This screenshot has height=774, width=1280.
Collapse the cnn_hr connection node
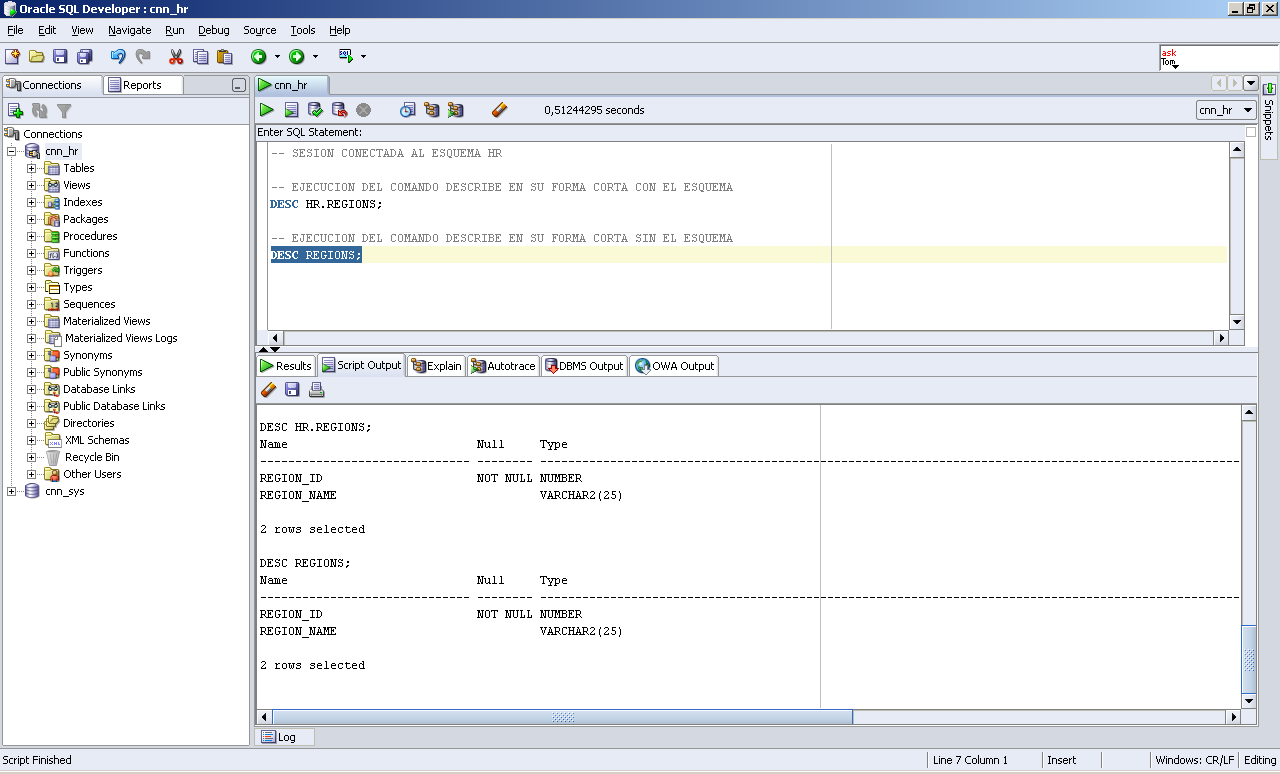click(x=11, y=151)
